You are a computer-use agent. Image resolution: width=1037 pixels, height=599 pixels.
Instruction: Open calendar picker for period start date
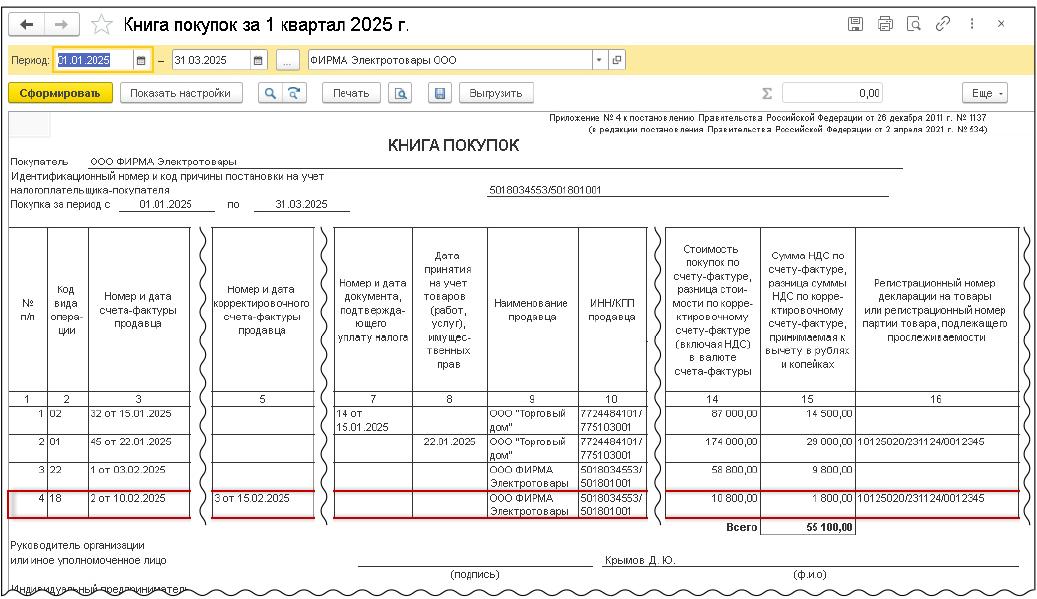[x=141, y=60]
